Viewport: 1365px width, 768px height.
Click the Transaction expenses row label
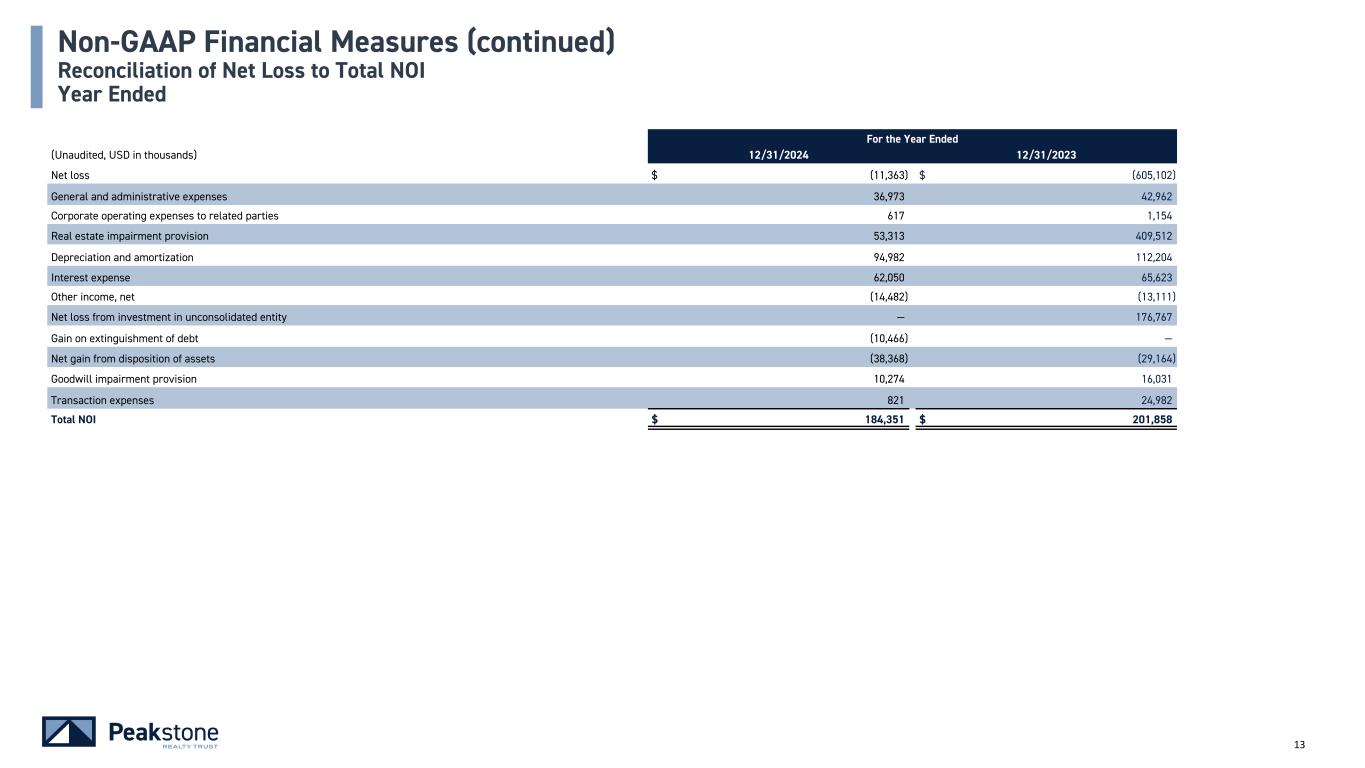coord(102,400)
